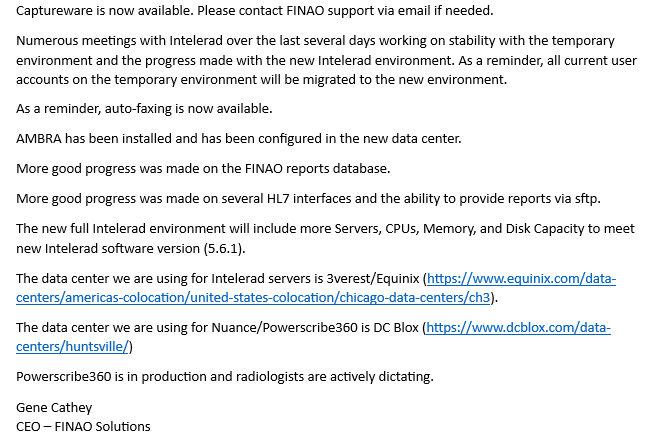Open the Equinix Chicago data center link
660x444 pixels.
[x=520, y=279]
